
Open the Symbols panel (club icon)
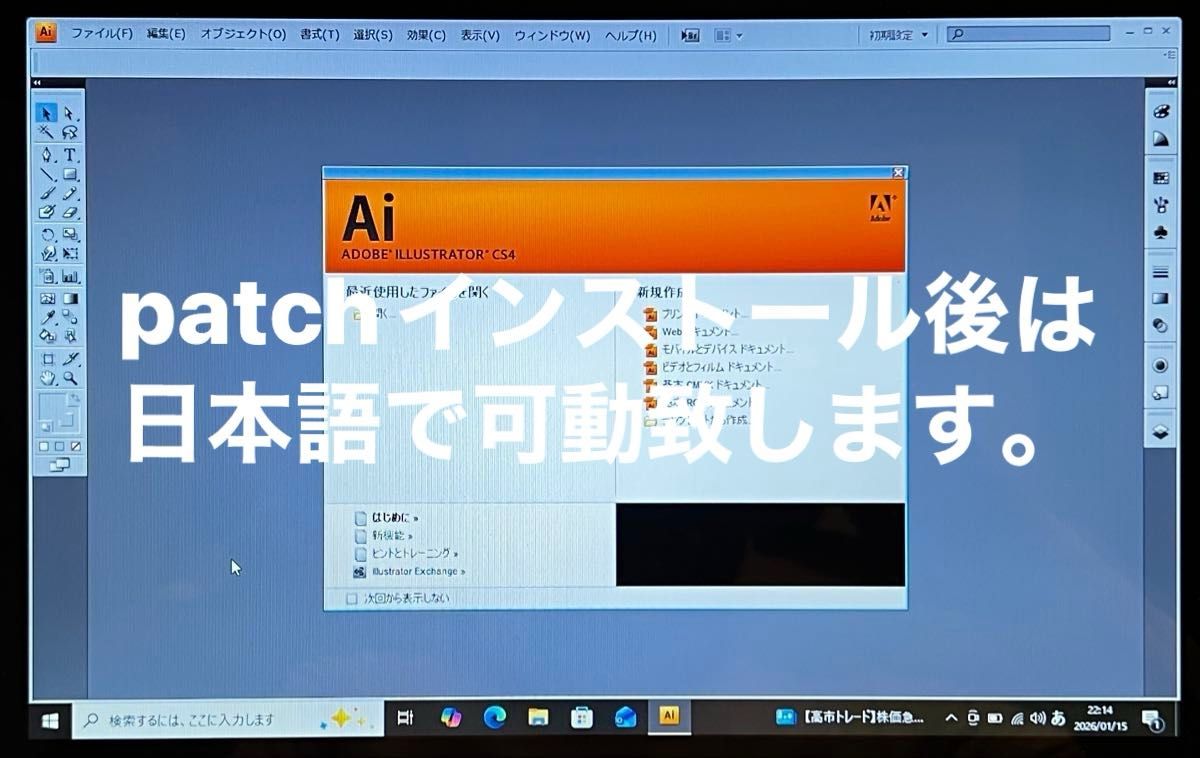(1160, 231)
